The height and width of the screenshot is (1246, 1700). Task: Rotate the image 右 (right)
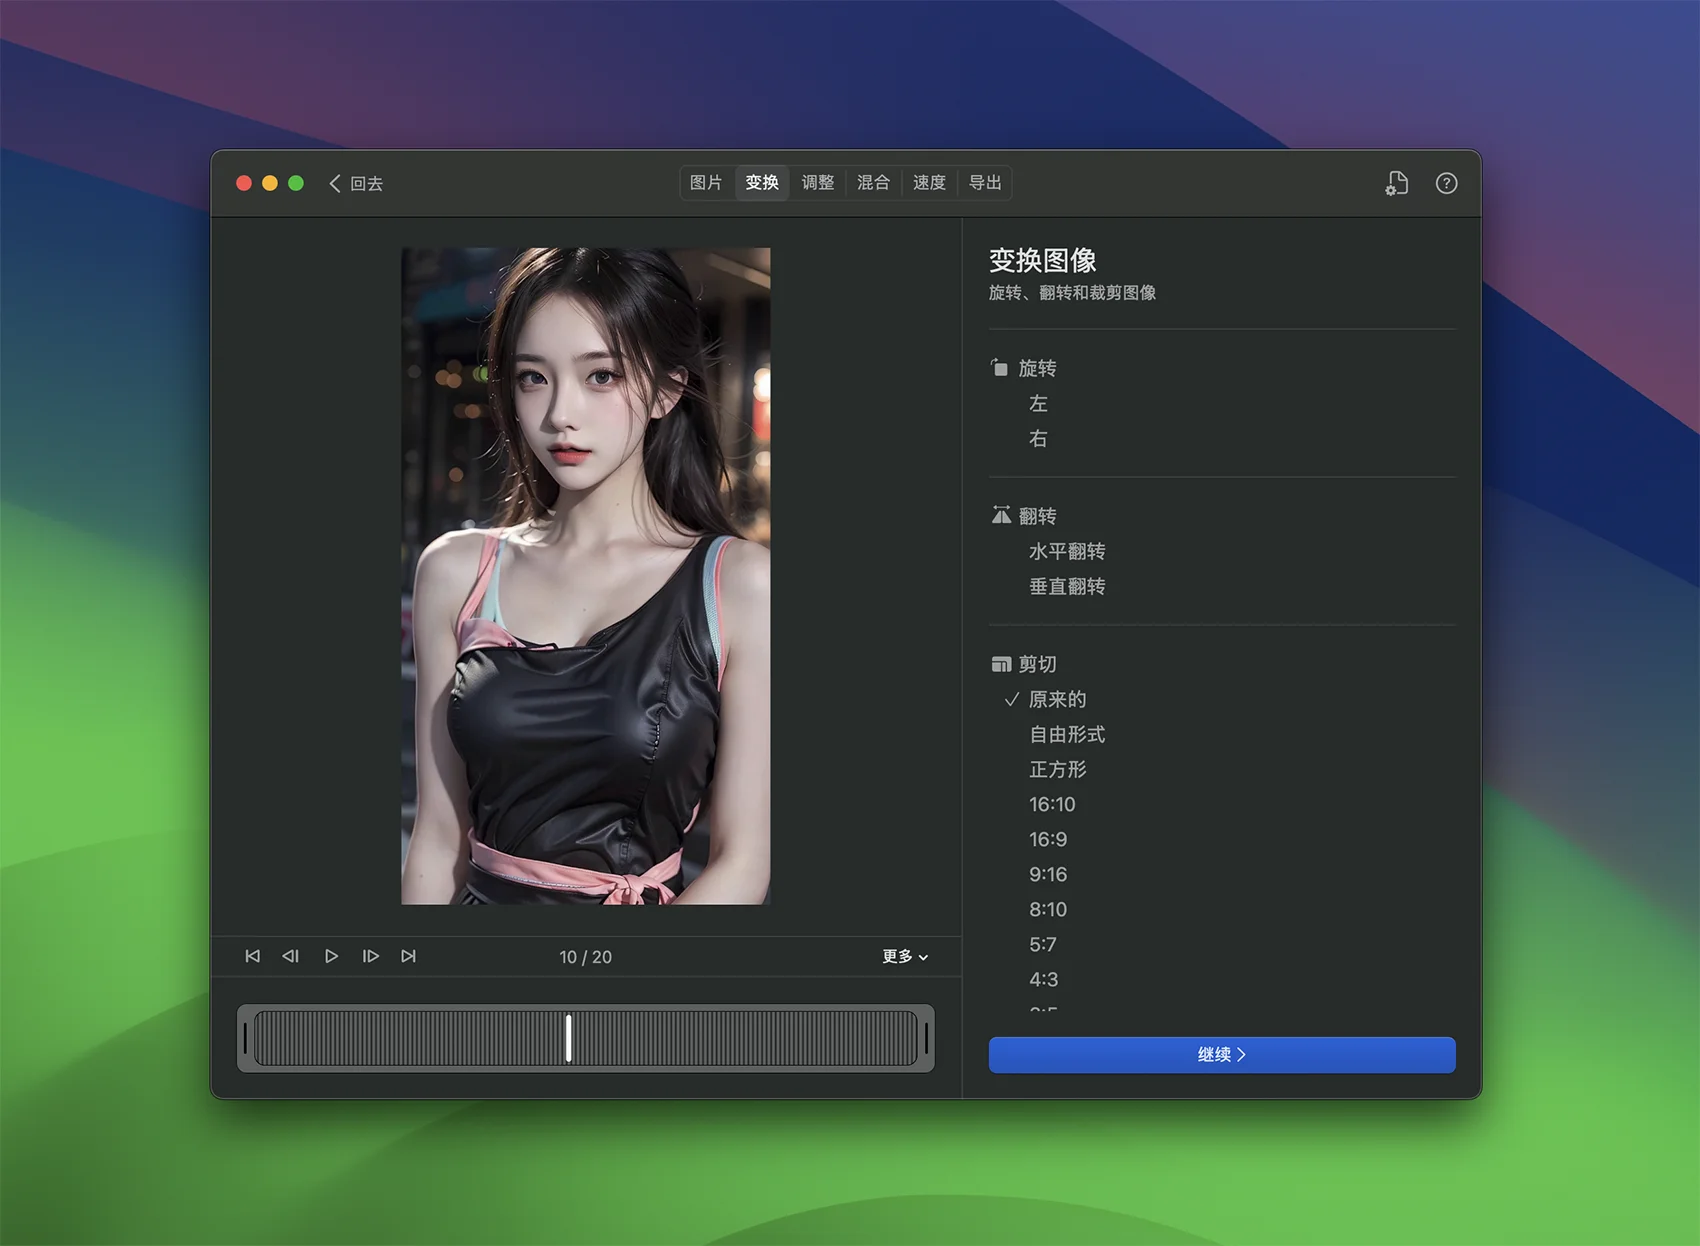click(x=1038, y=438)
